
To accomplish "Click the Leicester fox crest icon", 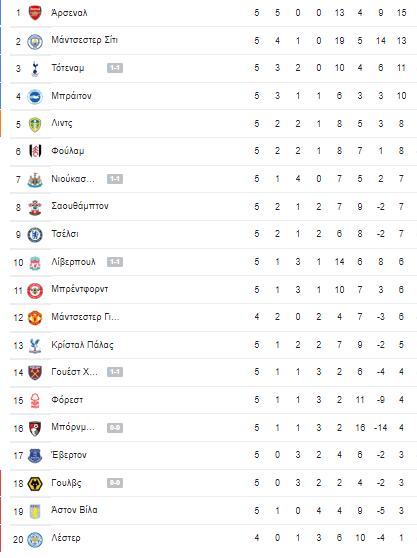I will tap(35, 539).
